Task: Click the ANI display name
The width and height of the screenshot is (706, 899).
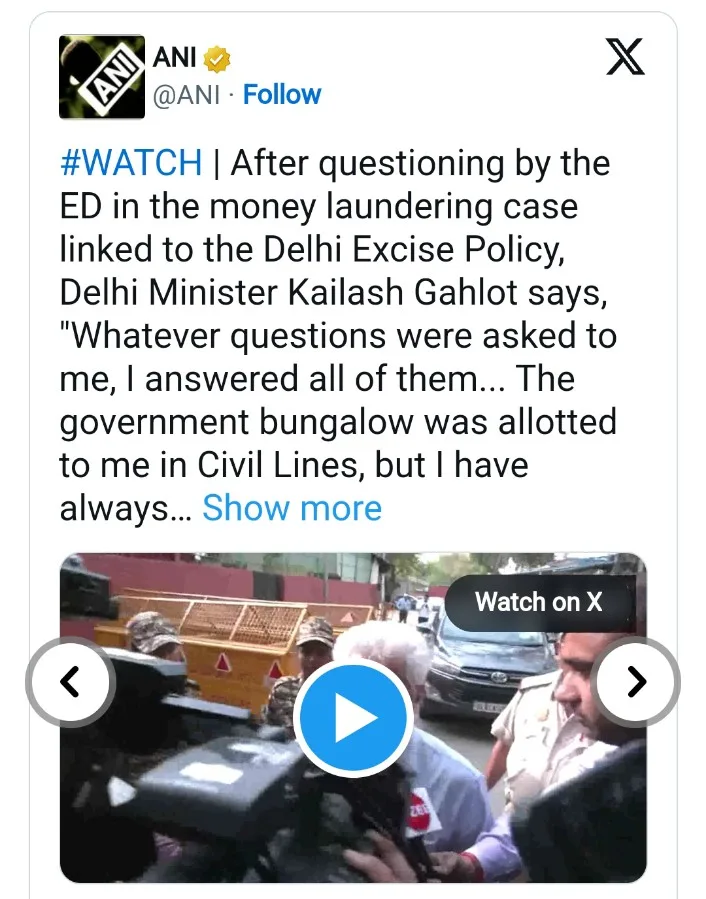Action: pyautogui.click(x=174, y=57)
